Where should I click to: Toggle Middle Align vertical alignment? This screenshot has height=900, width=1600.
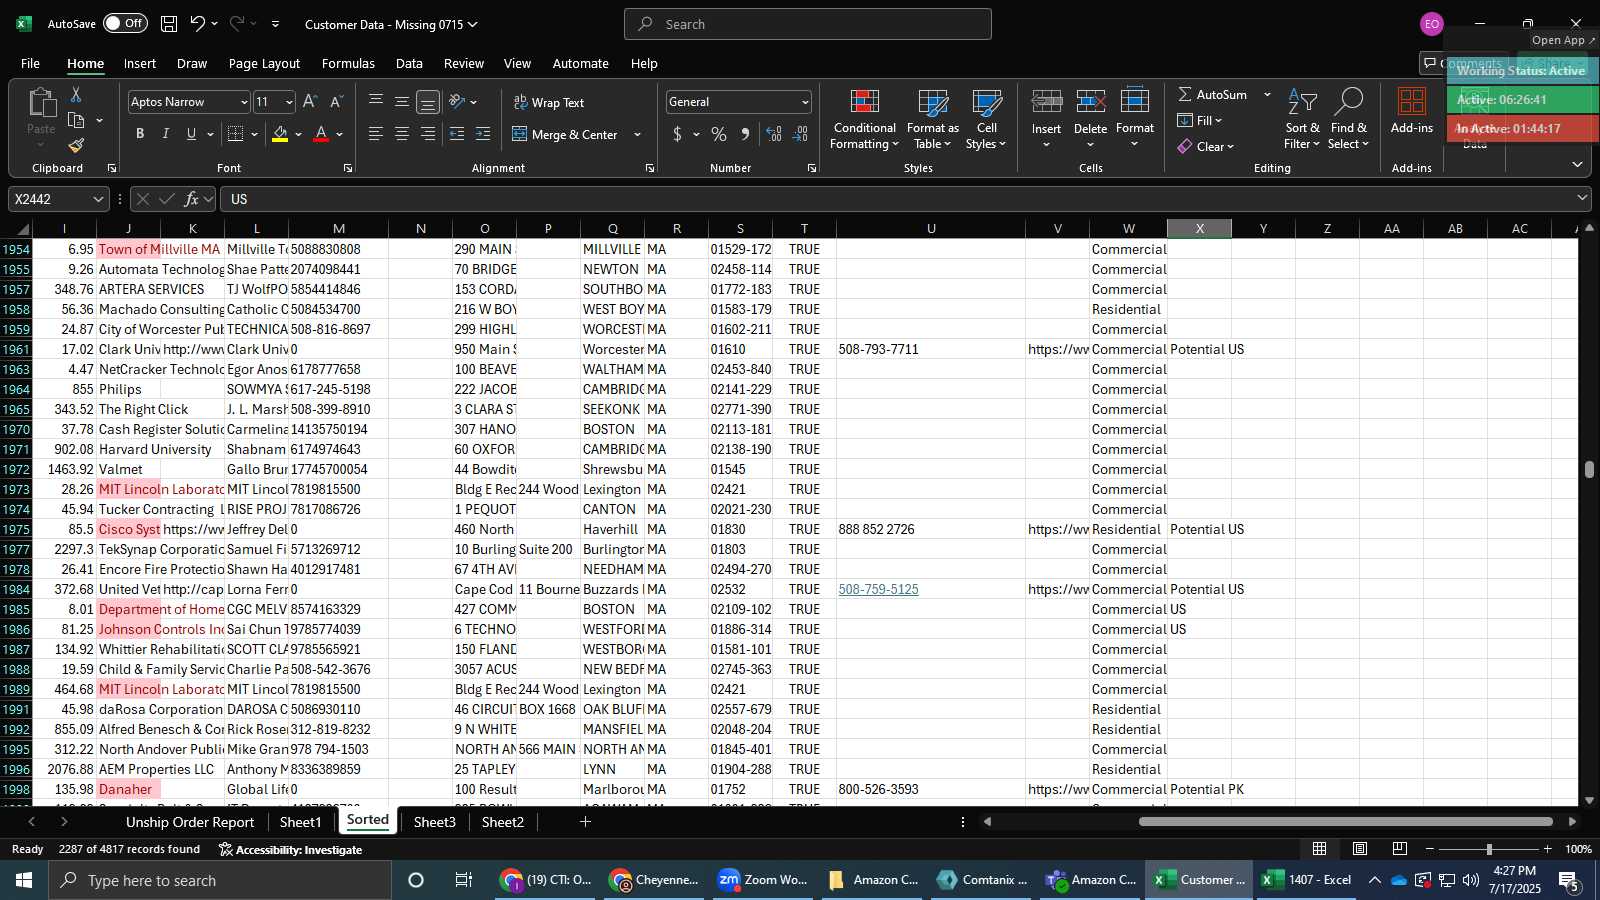pyautogui.click(x=402, y=102)
